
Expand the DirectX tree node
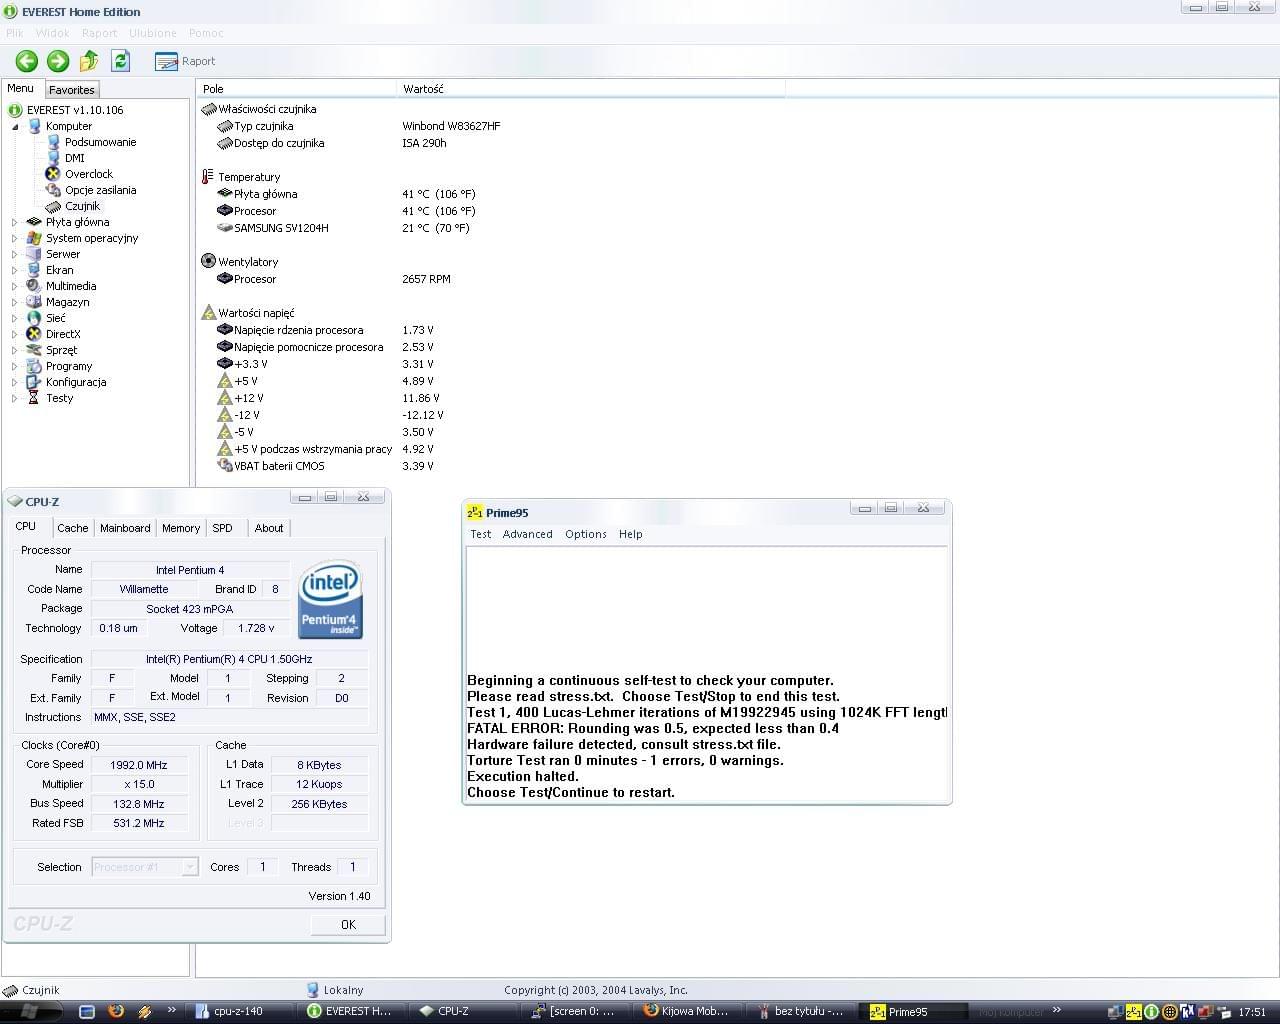[15, 334]
